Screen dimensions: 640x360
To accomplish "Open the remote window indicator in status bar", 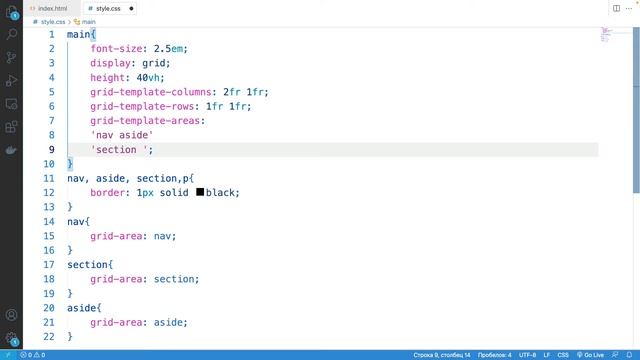I will click(8, 355).
